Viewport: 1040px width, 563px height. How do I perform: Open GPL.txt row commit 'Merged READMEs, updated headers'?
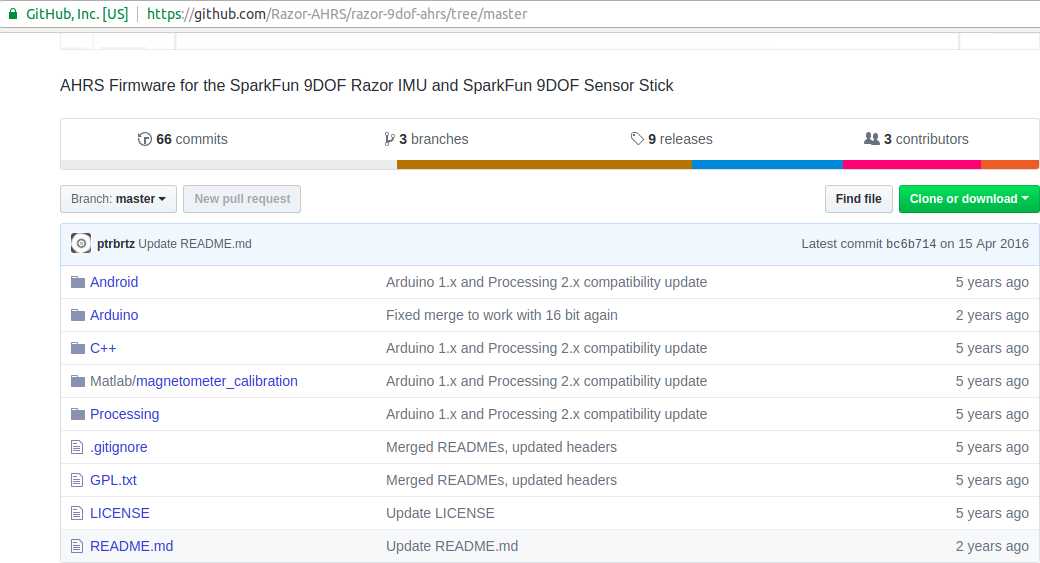tap(501, 480)
